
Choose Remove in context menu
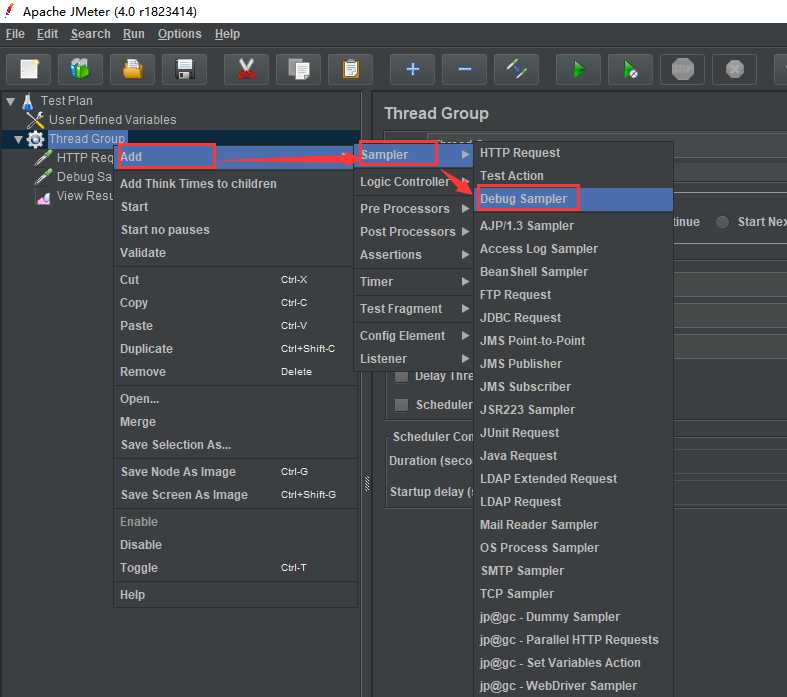pos(235,372)
